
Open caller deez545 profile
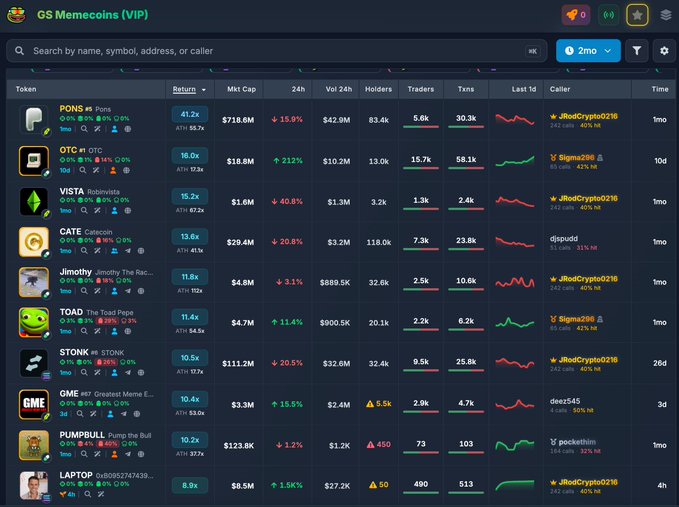(565, 401)
